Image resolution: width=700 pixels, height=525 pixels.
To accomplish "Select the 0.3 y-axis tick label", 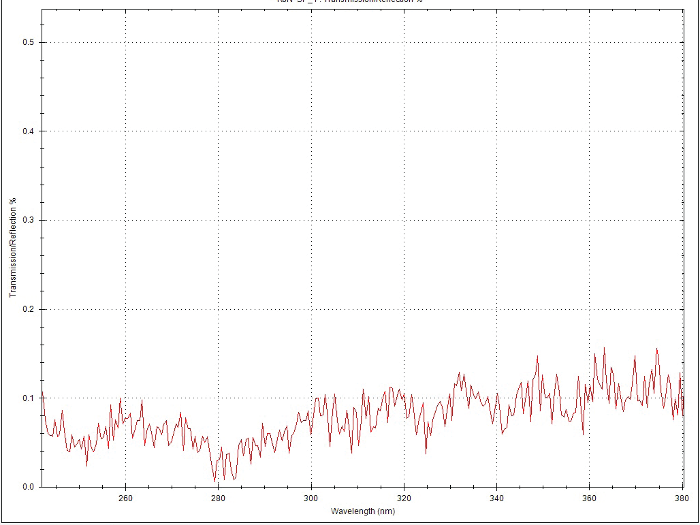I will (x=29, y=220).
